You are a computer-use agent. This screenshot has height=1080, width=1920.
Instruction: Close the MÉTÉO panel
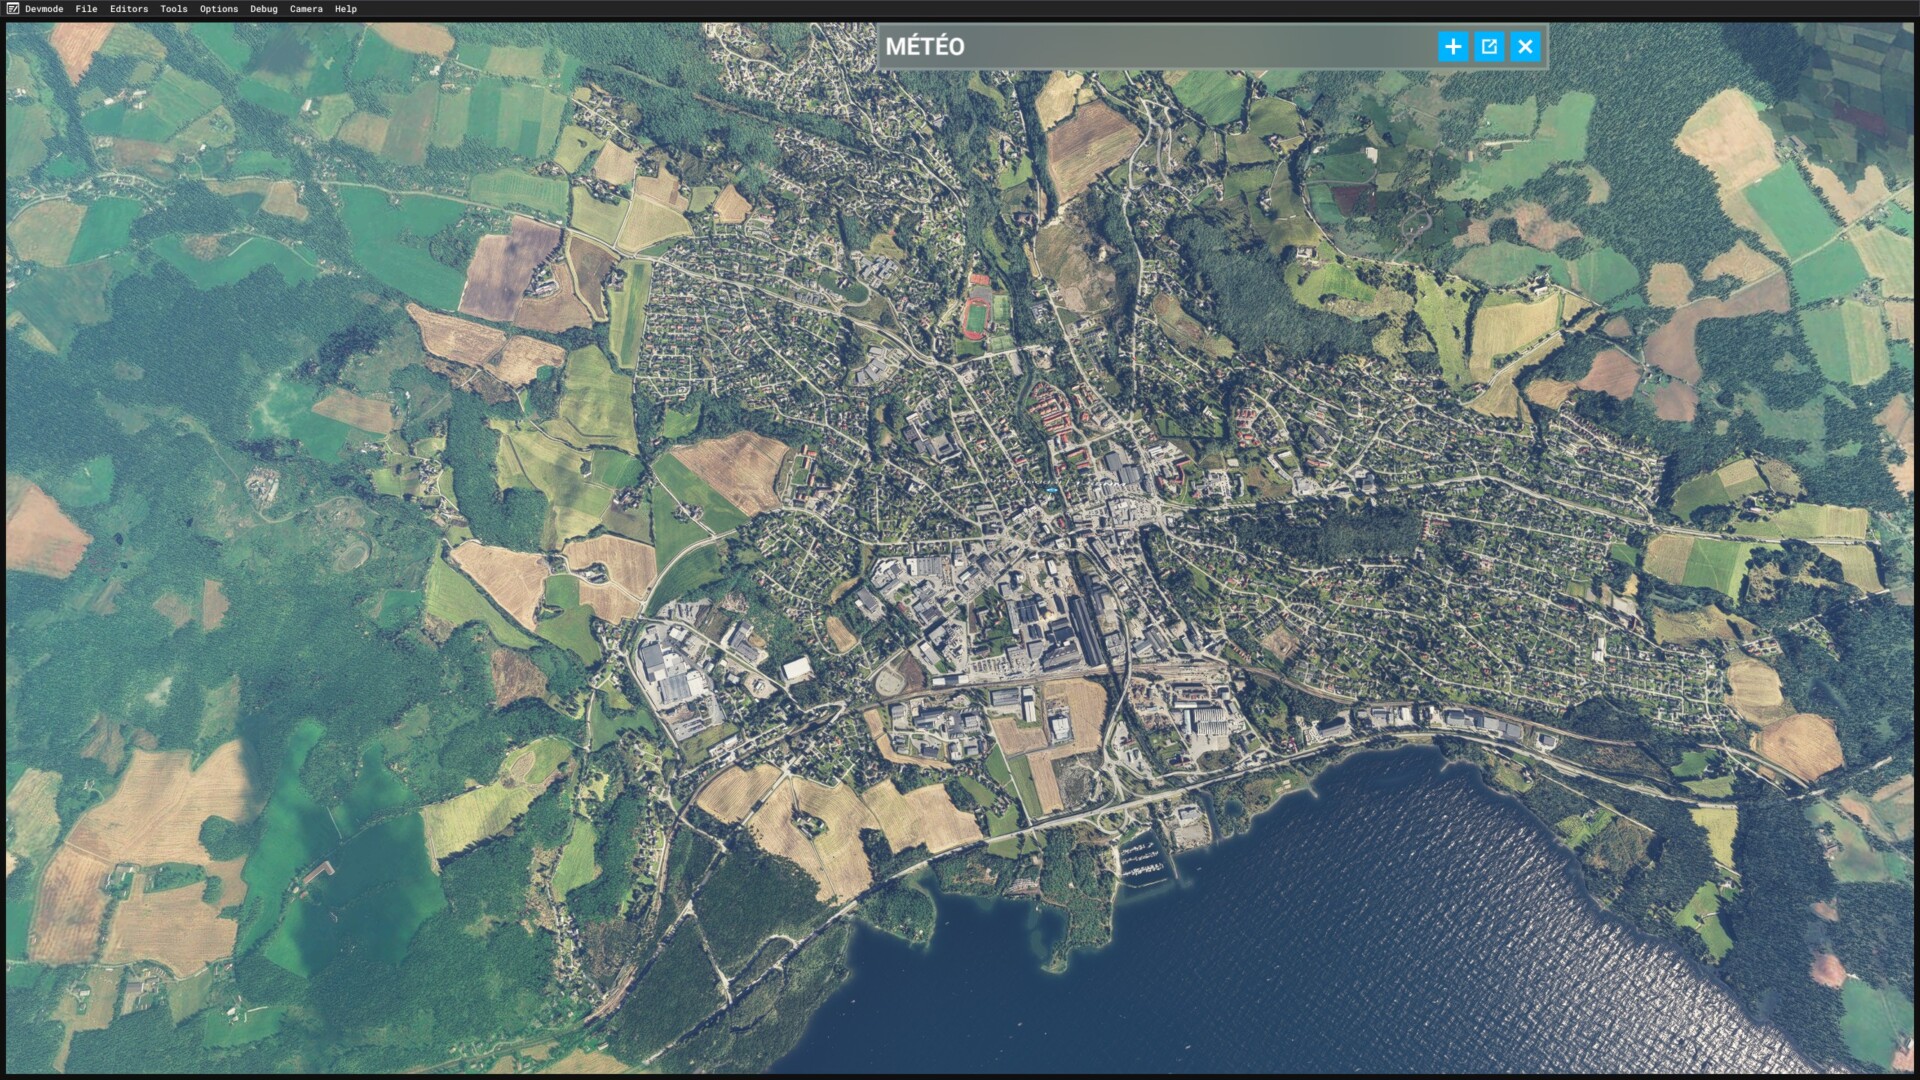1525,46
